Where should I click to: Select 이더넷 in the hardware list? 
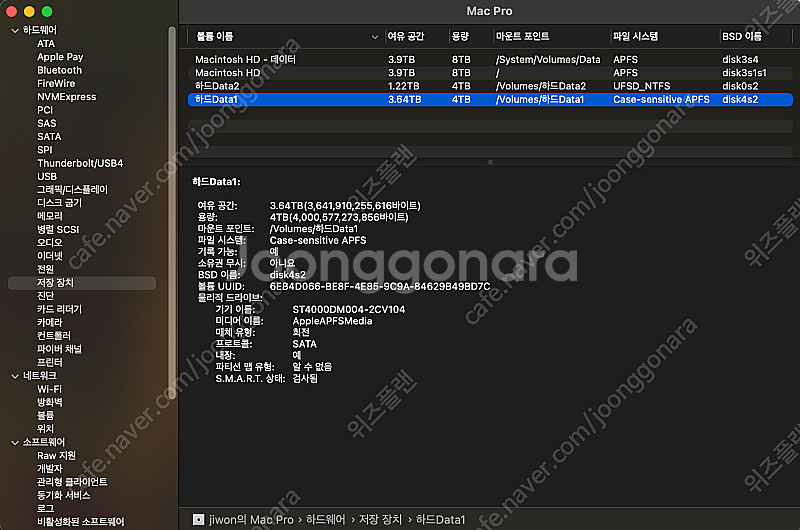click(x=49, y=256)
